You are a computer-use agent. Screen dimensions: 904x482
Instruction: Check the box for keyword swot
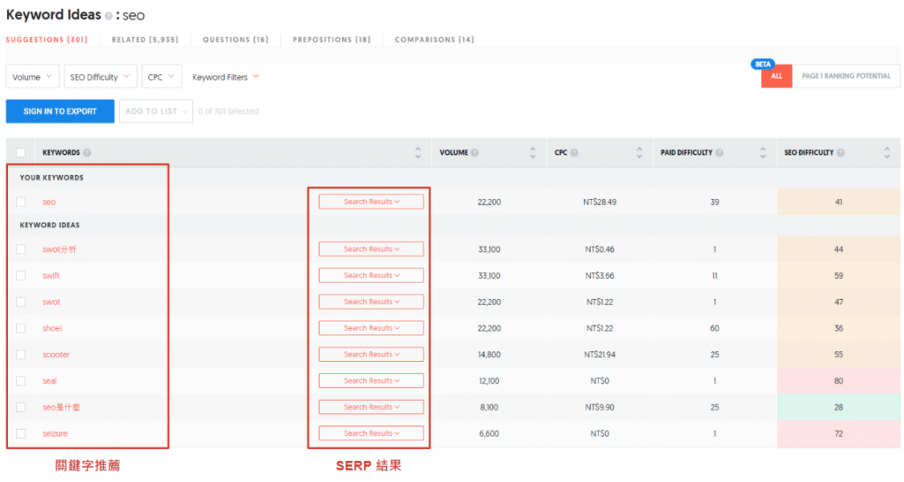21,302
